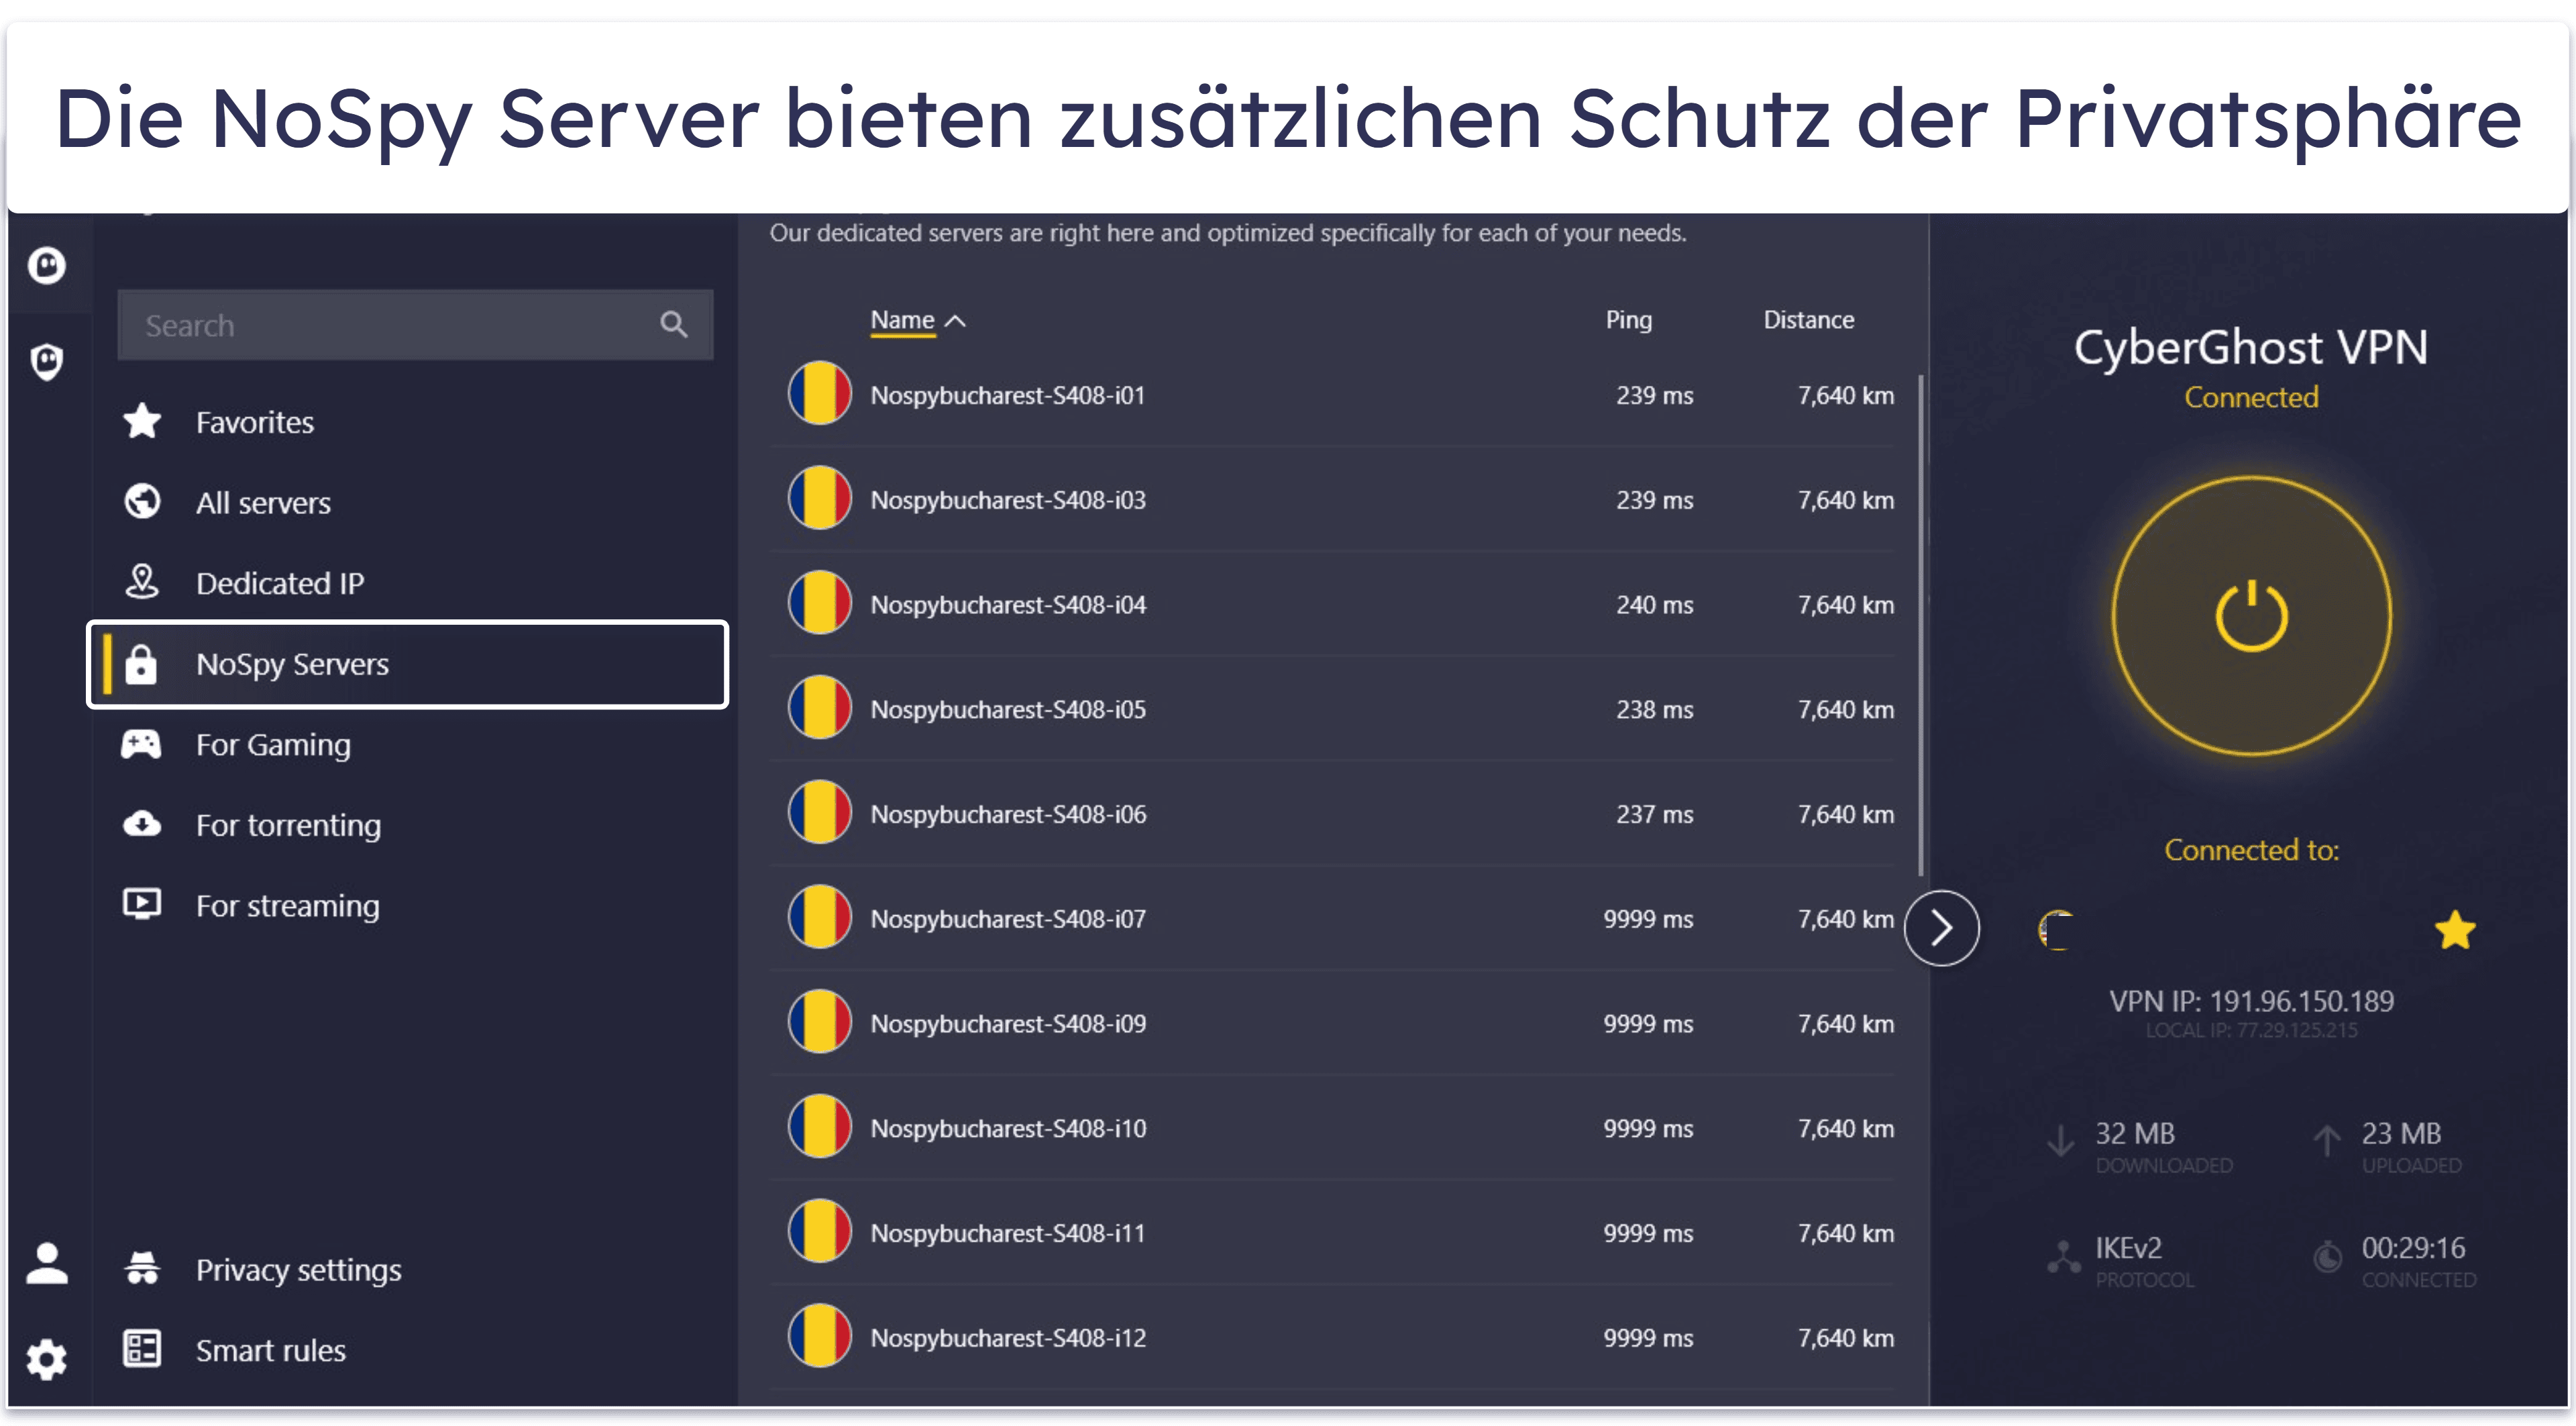Click the VPN IP 191.96.150.189 text

point(2251,1001)
